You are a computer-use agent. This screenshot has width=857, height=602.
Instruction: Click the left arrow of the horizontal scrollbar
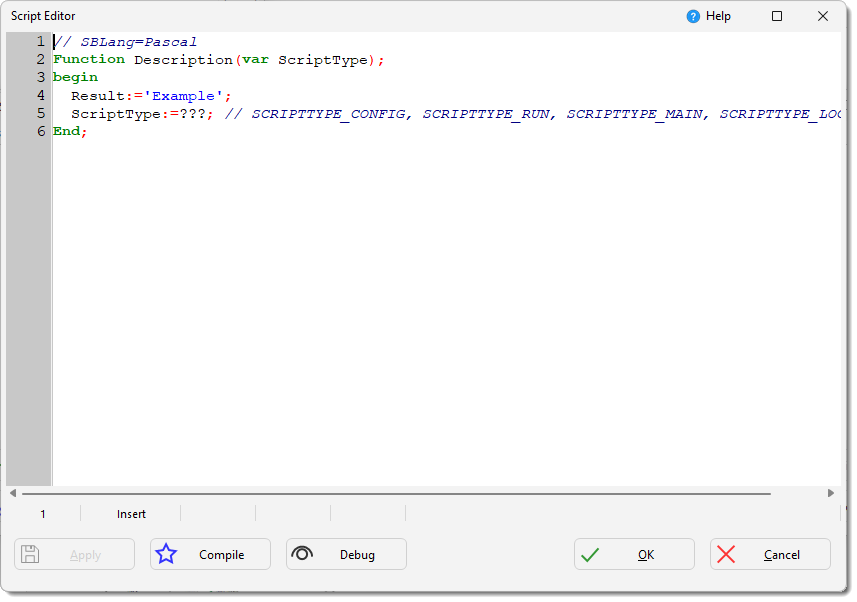tap(12, 492)
